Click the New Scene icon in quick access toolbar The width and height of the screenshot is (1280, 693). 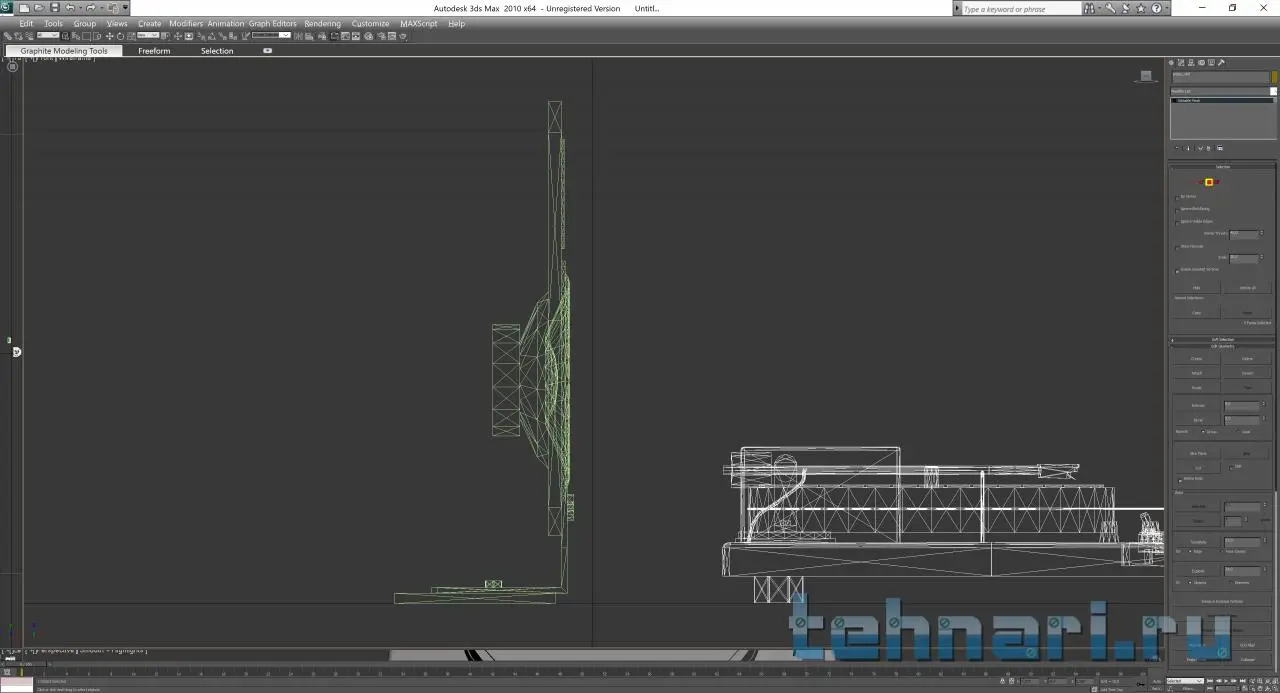click(x=24, y=8)
